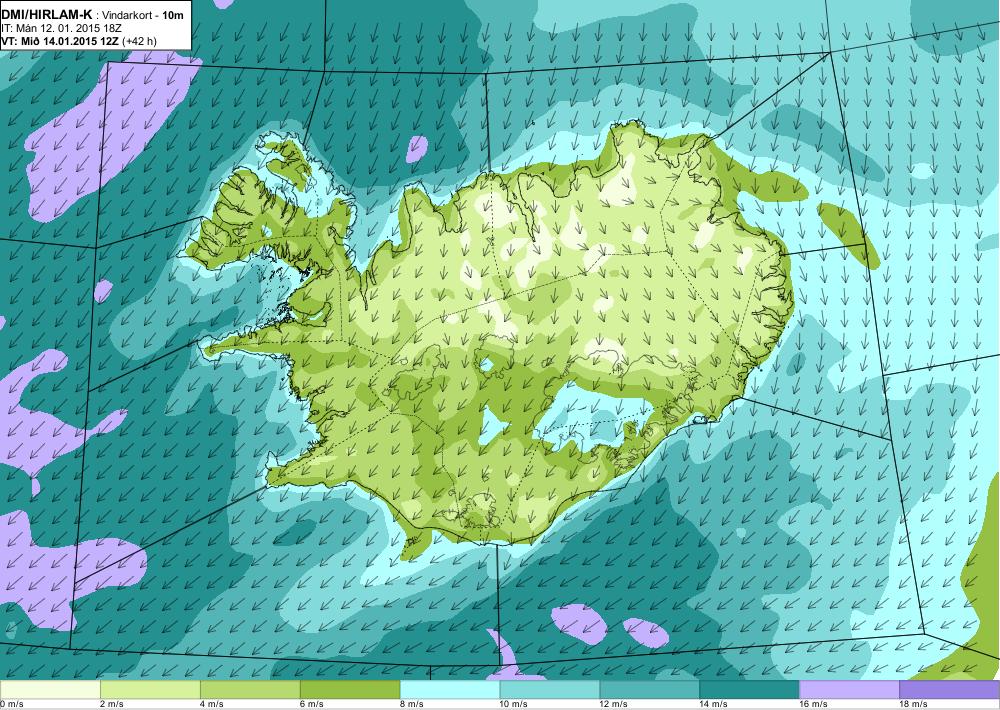This screenshot has width=1000, height=710.
Task: Select the 10–12 m/s turquoise legend swatch
Action: coord(550,690)
